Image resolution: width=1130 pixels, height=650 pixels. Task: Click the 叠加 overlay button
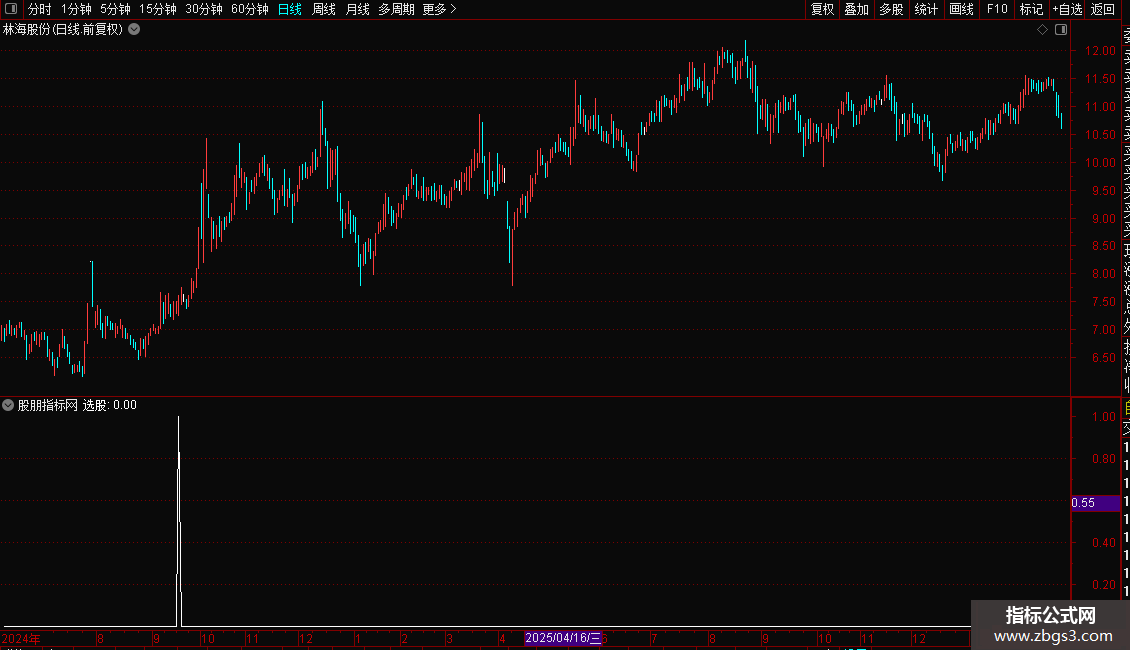(x=857, y=9)
